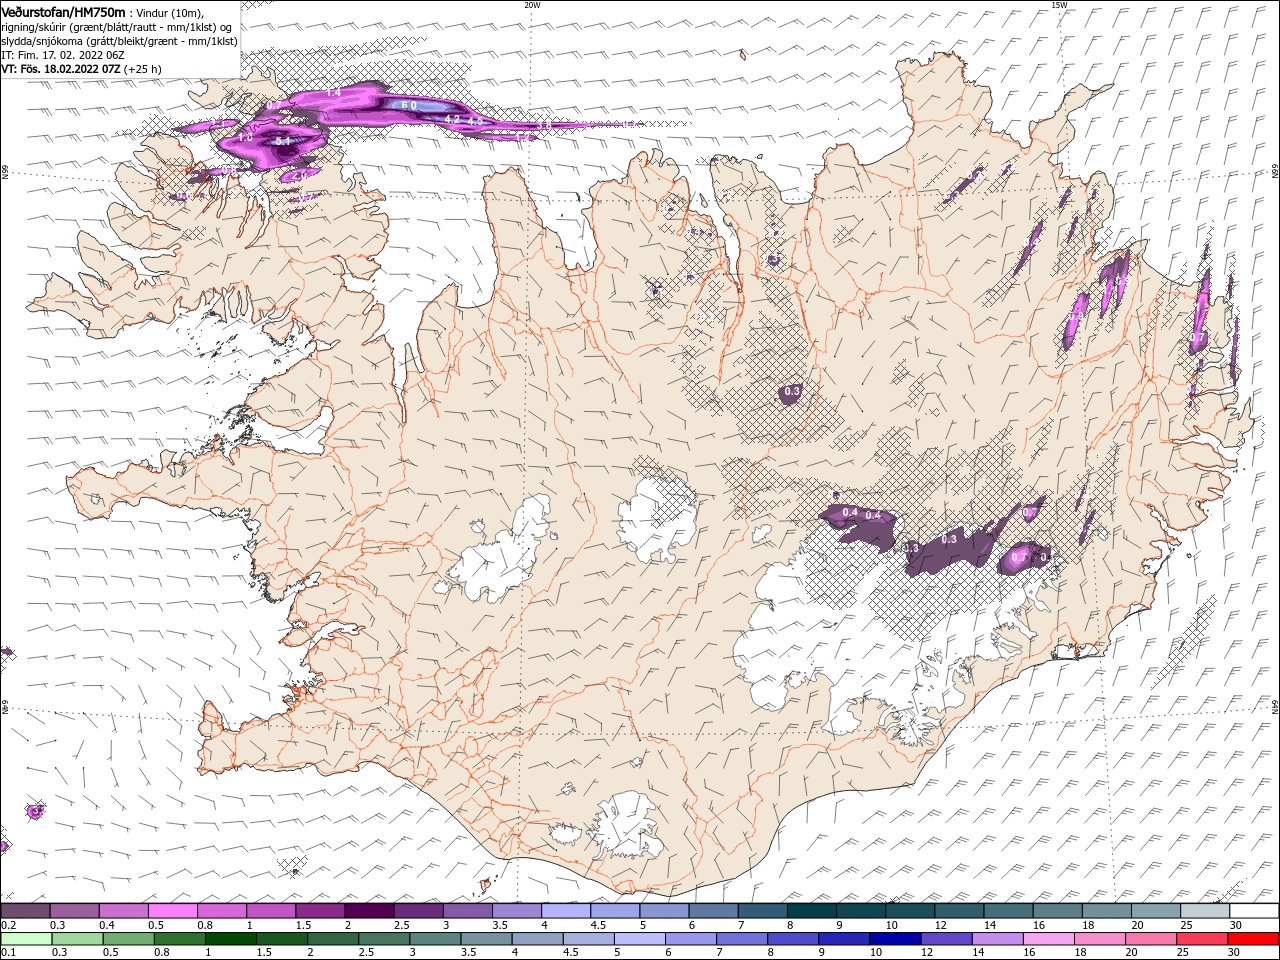Click the Veðurstofan/HM750m title text
This screenshot has width=1280, height=960.
tap(63, 11)
